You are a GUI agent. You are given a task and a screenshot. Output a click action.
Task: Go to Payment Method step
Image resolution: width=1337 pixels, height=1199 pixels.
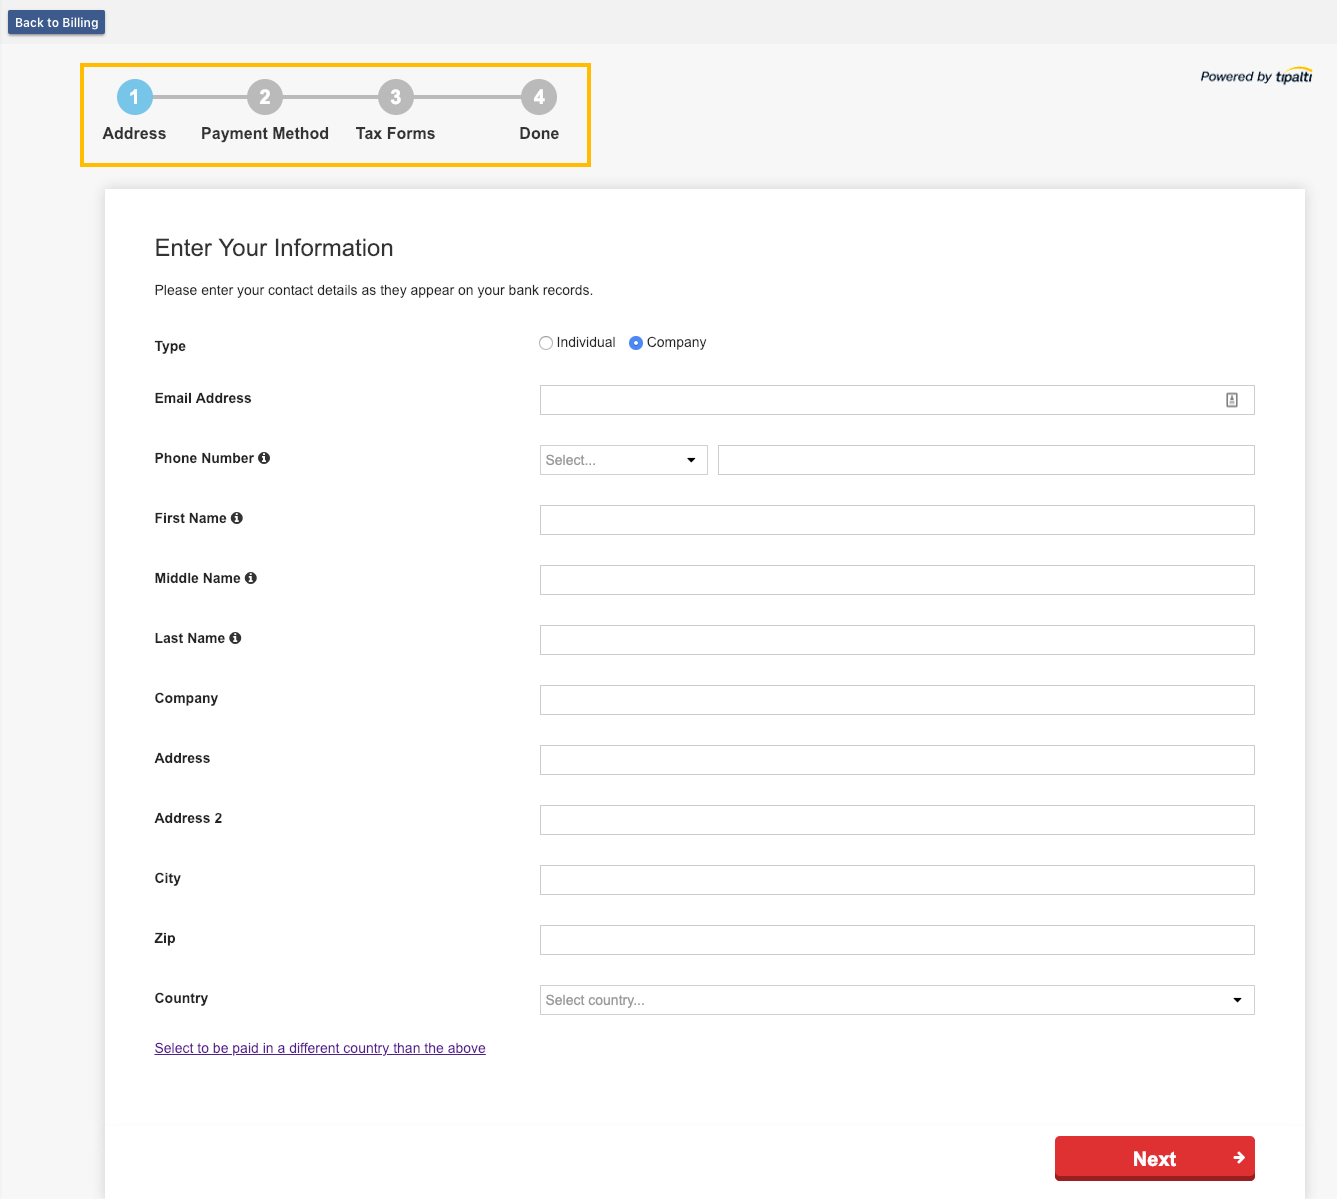(265, 97)
